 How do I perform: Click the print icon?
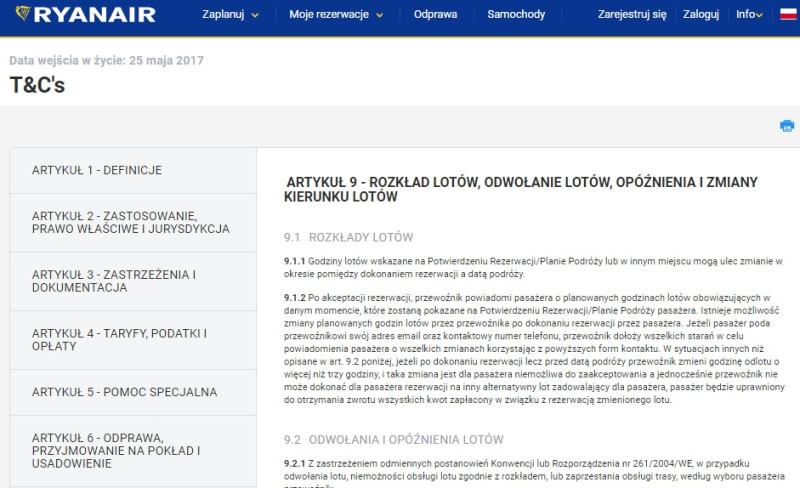pos(787,126)
